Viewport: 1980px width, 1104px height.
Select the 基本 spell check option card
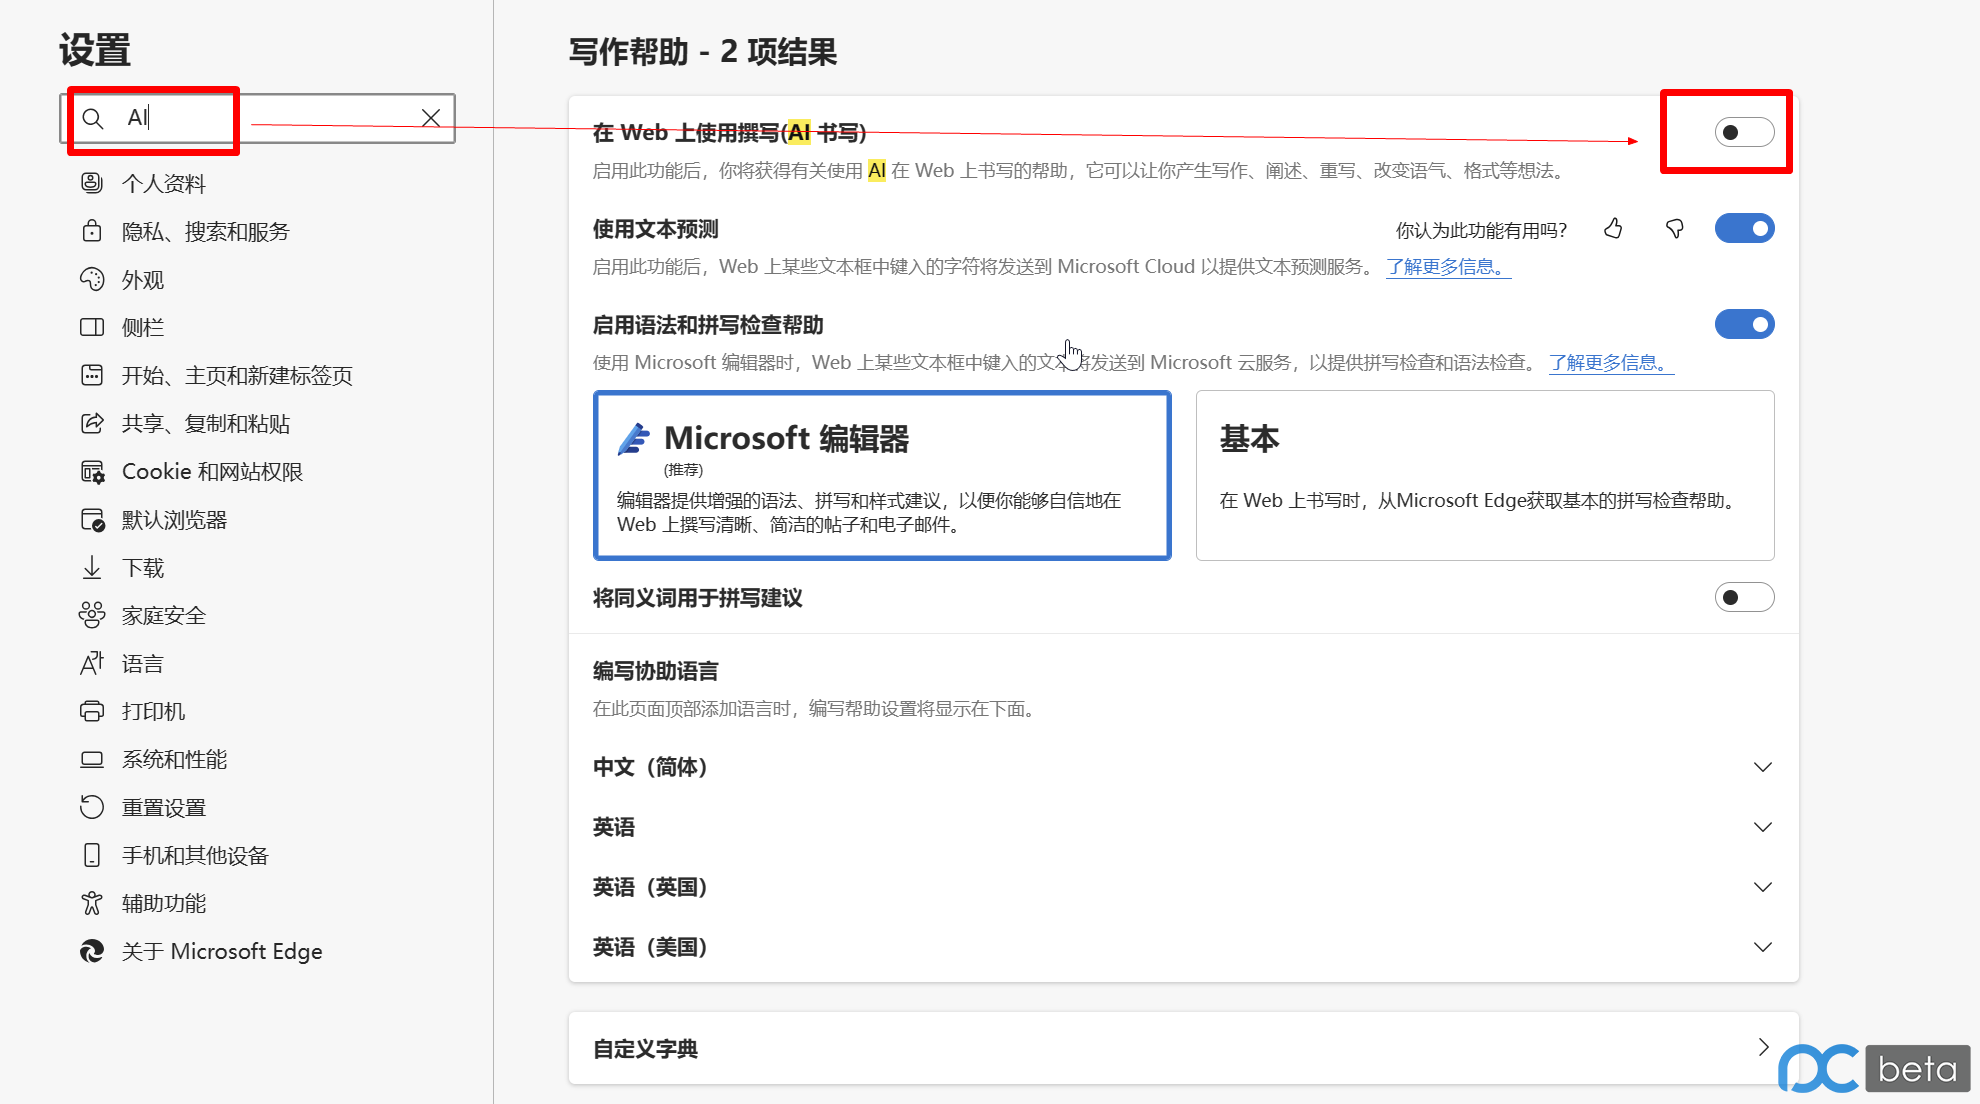1485,475
